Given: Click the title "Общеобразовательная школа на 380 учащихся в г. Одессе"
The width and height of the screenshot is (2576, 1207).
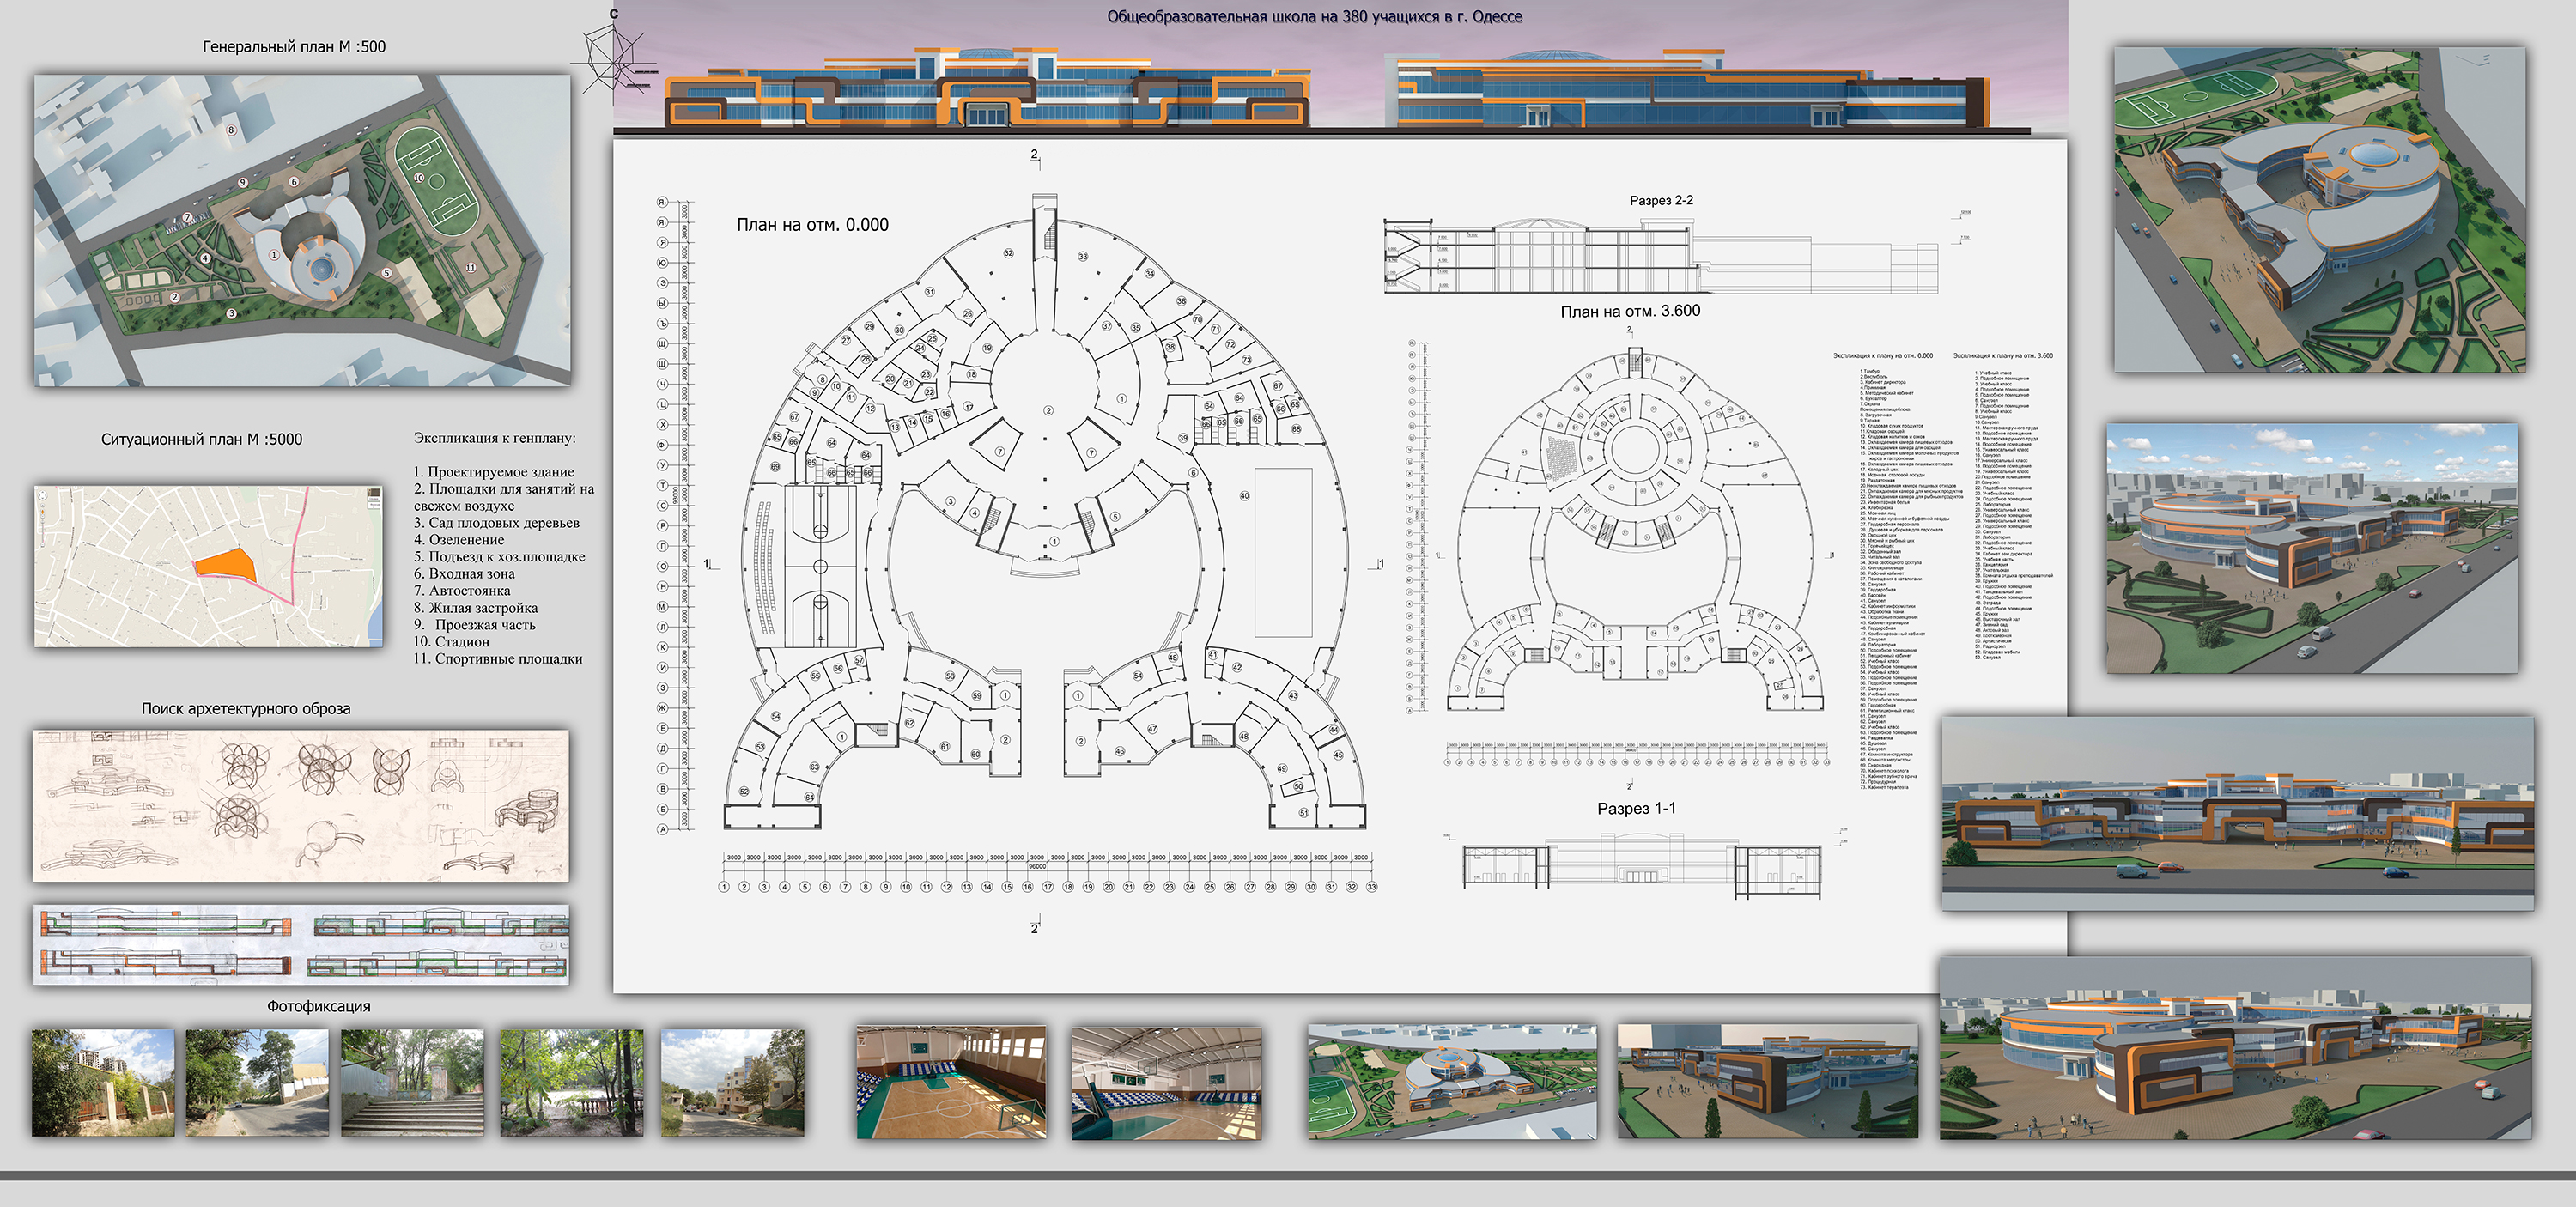Looking at the screenshot, I should click(x=1314, y=17).
